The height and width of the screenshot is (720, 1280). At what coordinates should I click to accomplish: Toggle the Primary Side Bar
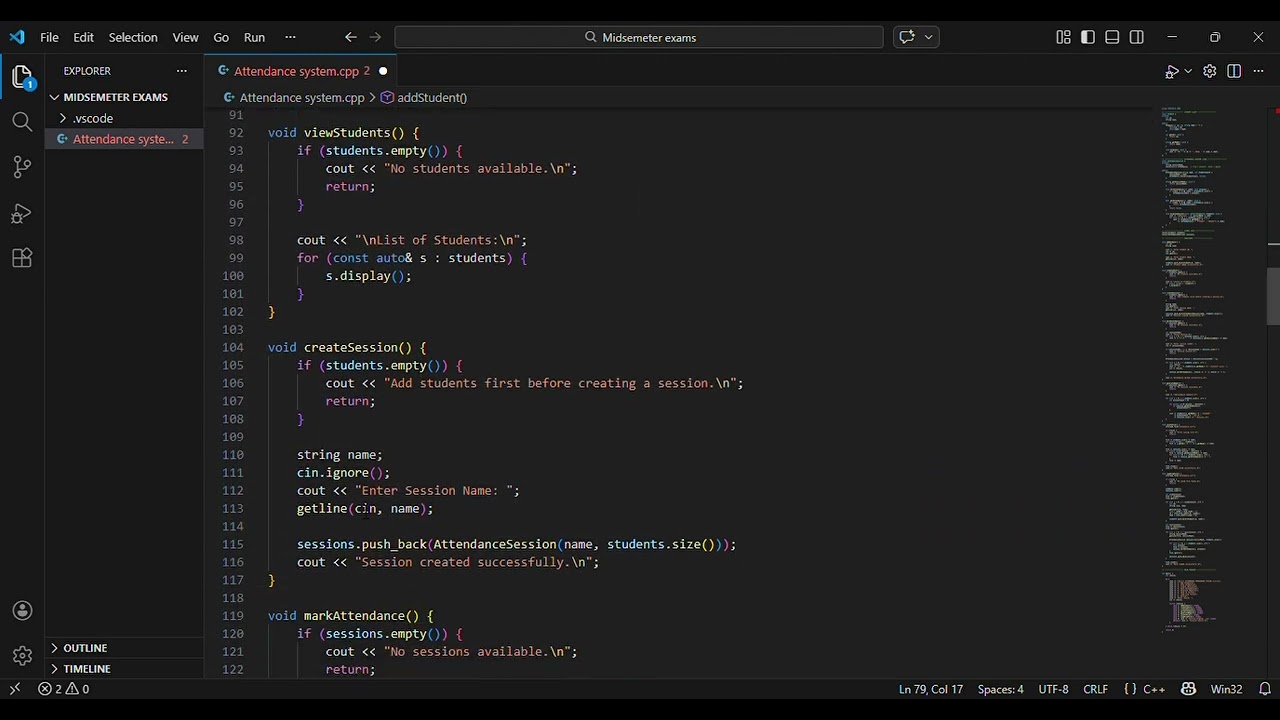coord(1087,37)
